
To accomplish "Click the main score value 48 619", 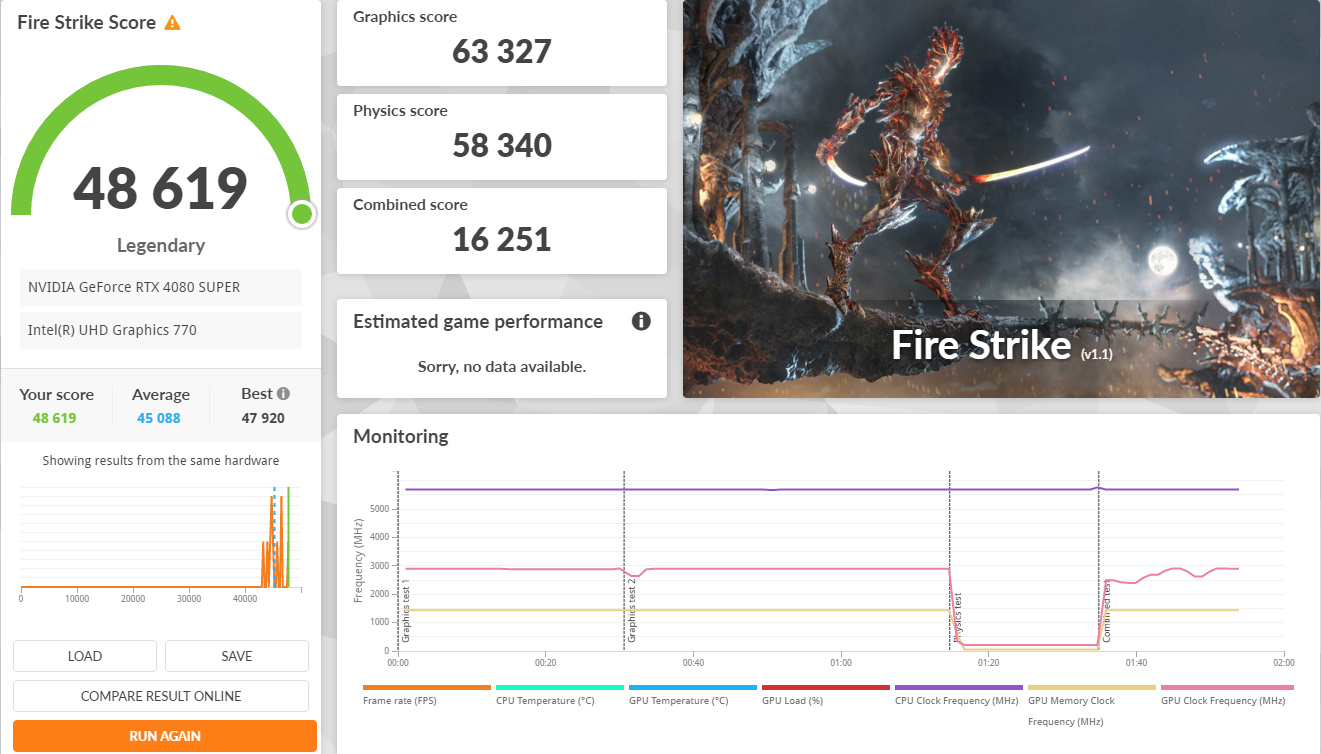I will coord(161,188).
